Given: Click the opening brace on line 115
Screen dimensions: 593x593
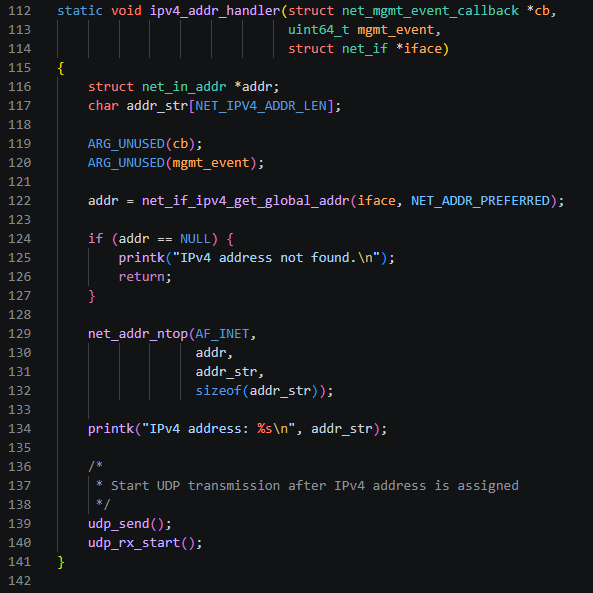Looking at the screenshot, I should [x=61, y=68].
